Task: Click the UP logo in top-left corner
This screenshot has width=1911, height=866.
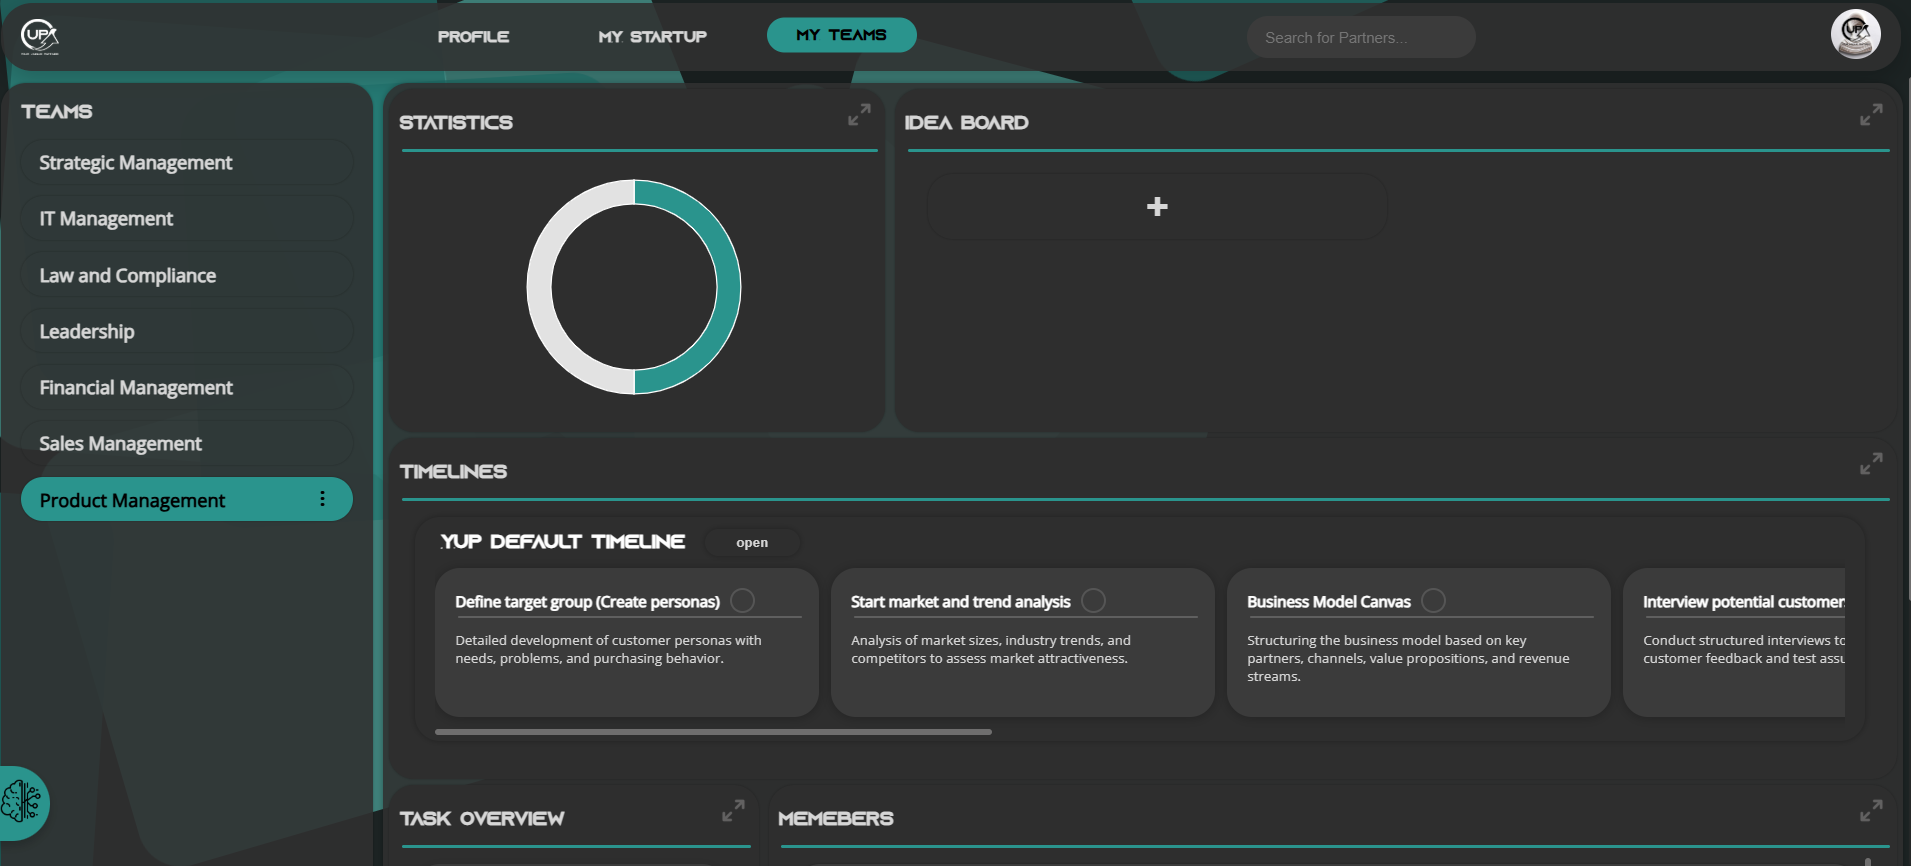Action: tap(40, 36)
